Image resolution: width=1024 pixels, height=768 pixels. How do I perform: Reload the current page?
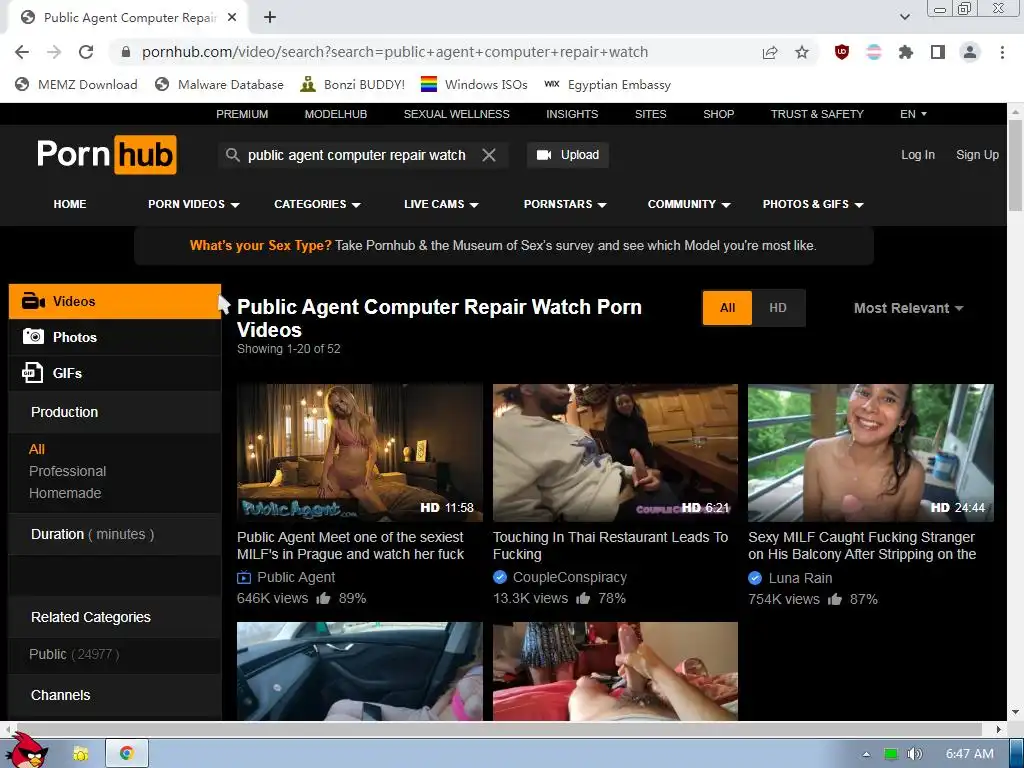click(86, 52)
